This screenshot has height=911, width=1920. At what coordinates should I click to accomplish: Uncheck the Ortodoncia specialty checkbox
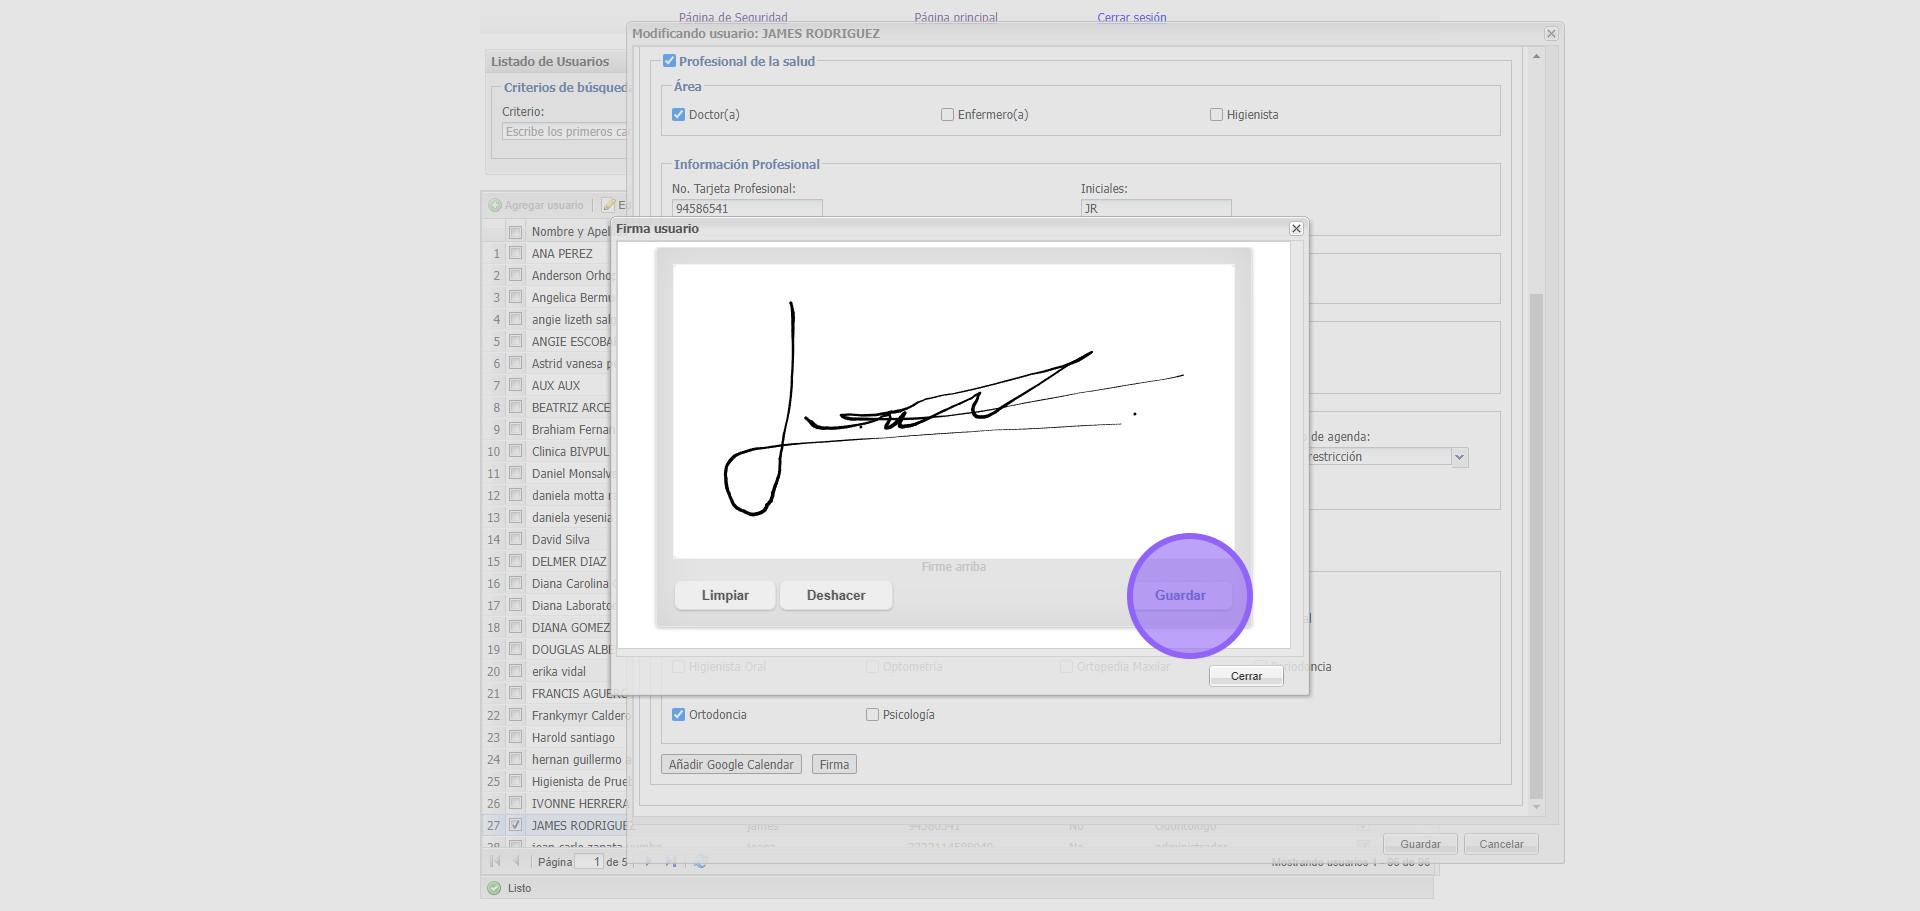click(x=679, y=715)
